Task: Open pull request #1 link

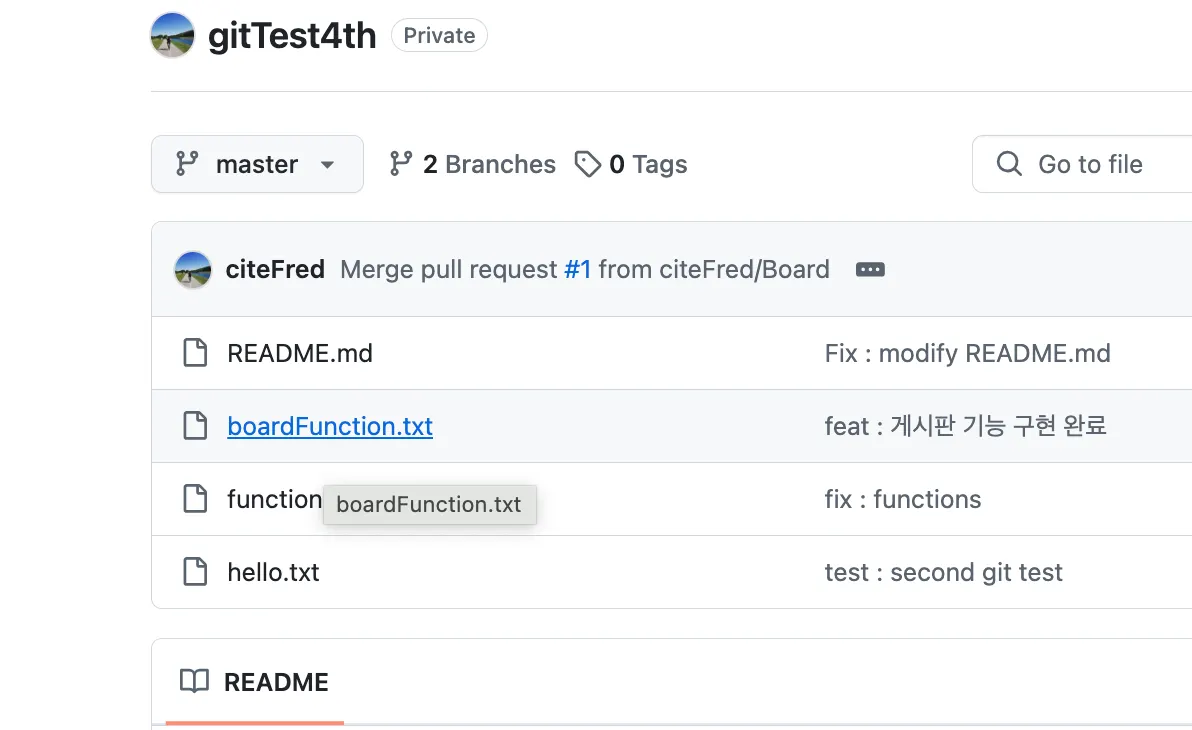Action: (x=577, y=269)
